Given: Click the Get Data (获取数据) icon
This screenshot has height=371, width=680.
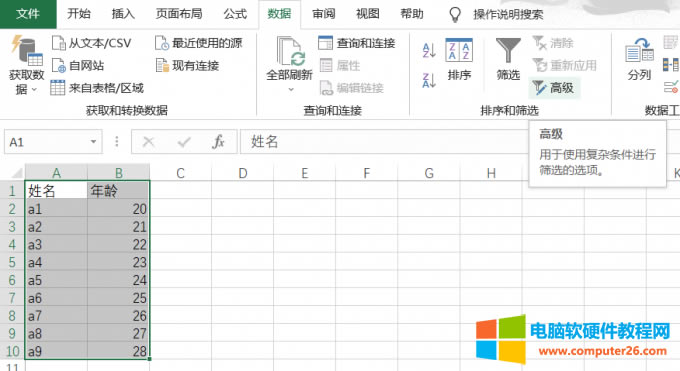Looking at the screenshot, I should (26, 50).
